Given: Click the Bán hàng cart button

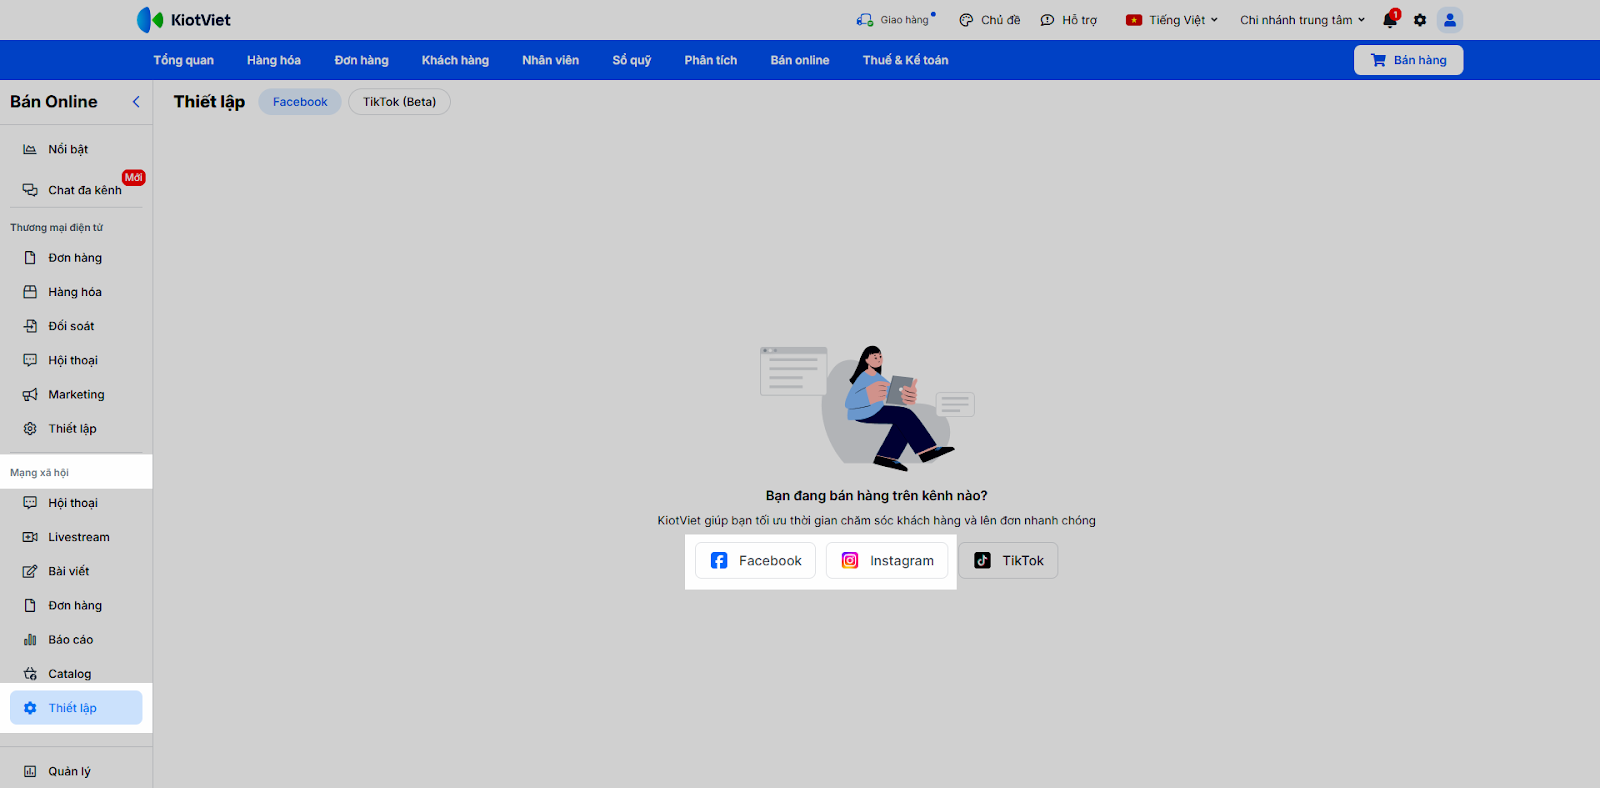Looking at the screenshot, I should (x=1408, y=60).
